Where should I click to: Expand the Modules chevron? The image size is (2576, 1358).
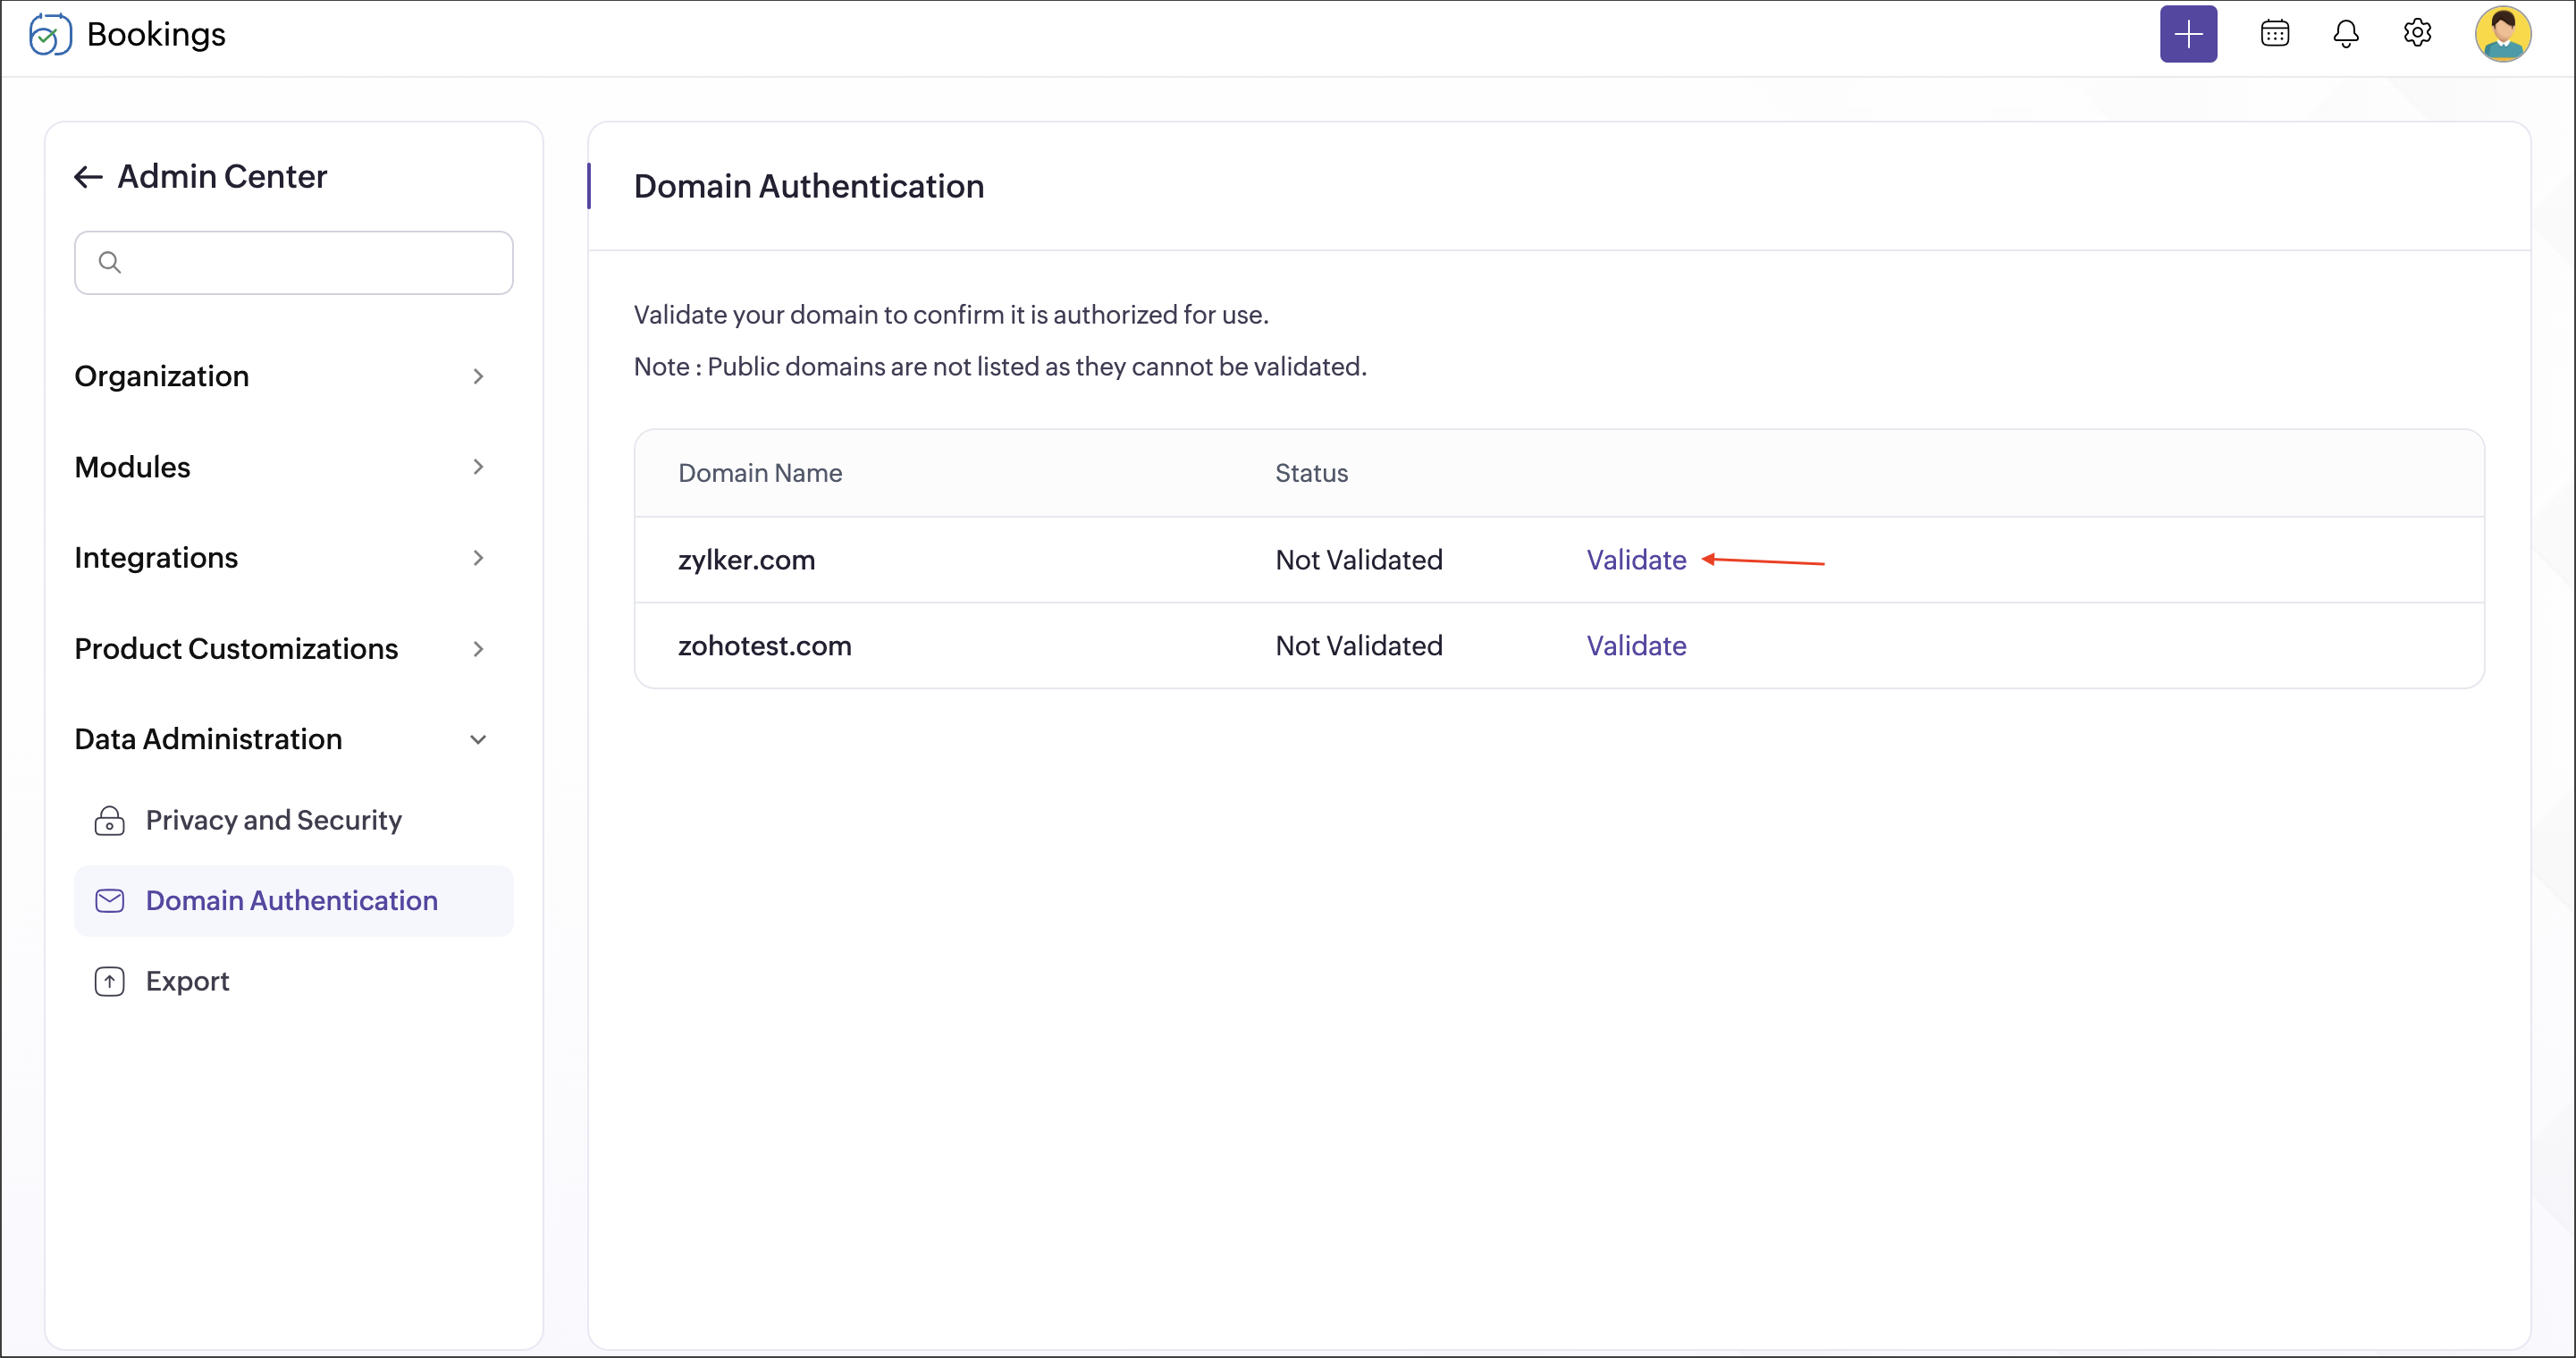coord(478,467)
